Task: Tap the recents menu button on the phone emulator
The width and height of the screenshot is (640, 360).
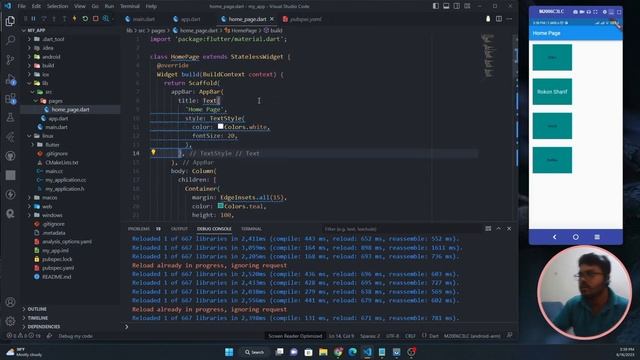Action: (597, 237)
